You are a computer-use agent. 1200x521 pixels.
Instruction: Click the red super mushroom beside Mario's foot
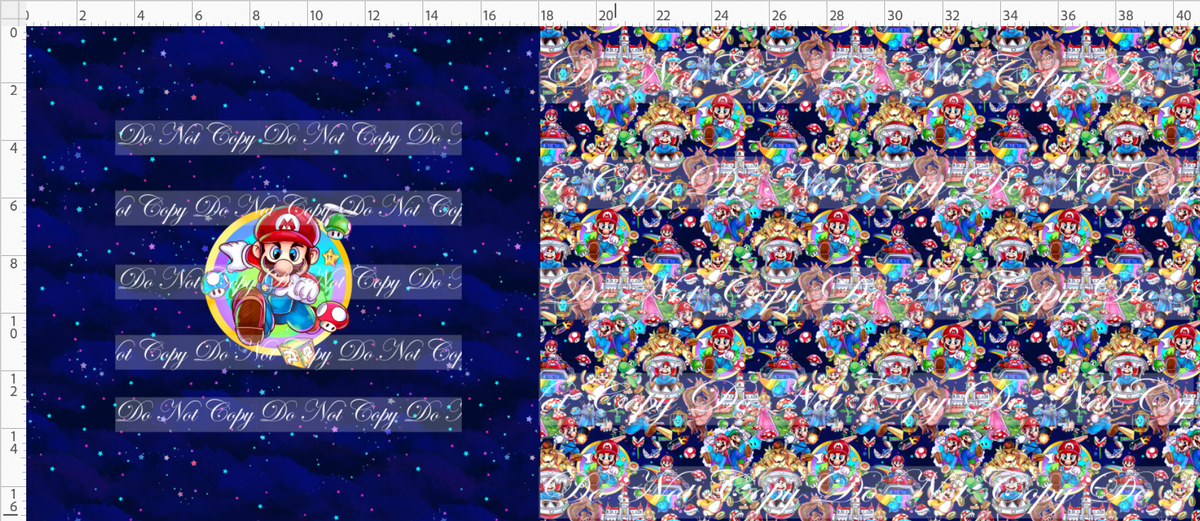[x=333, y=318]
